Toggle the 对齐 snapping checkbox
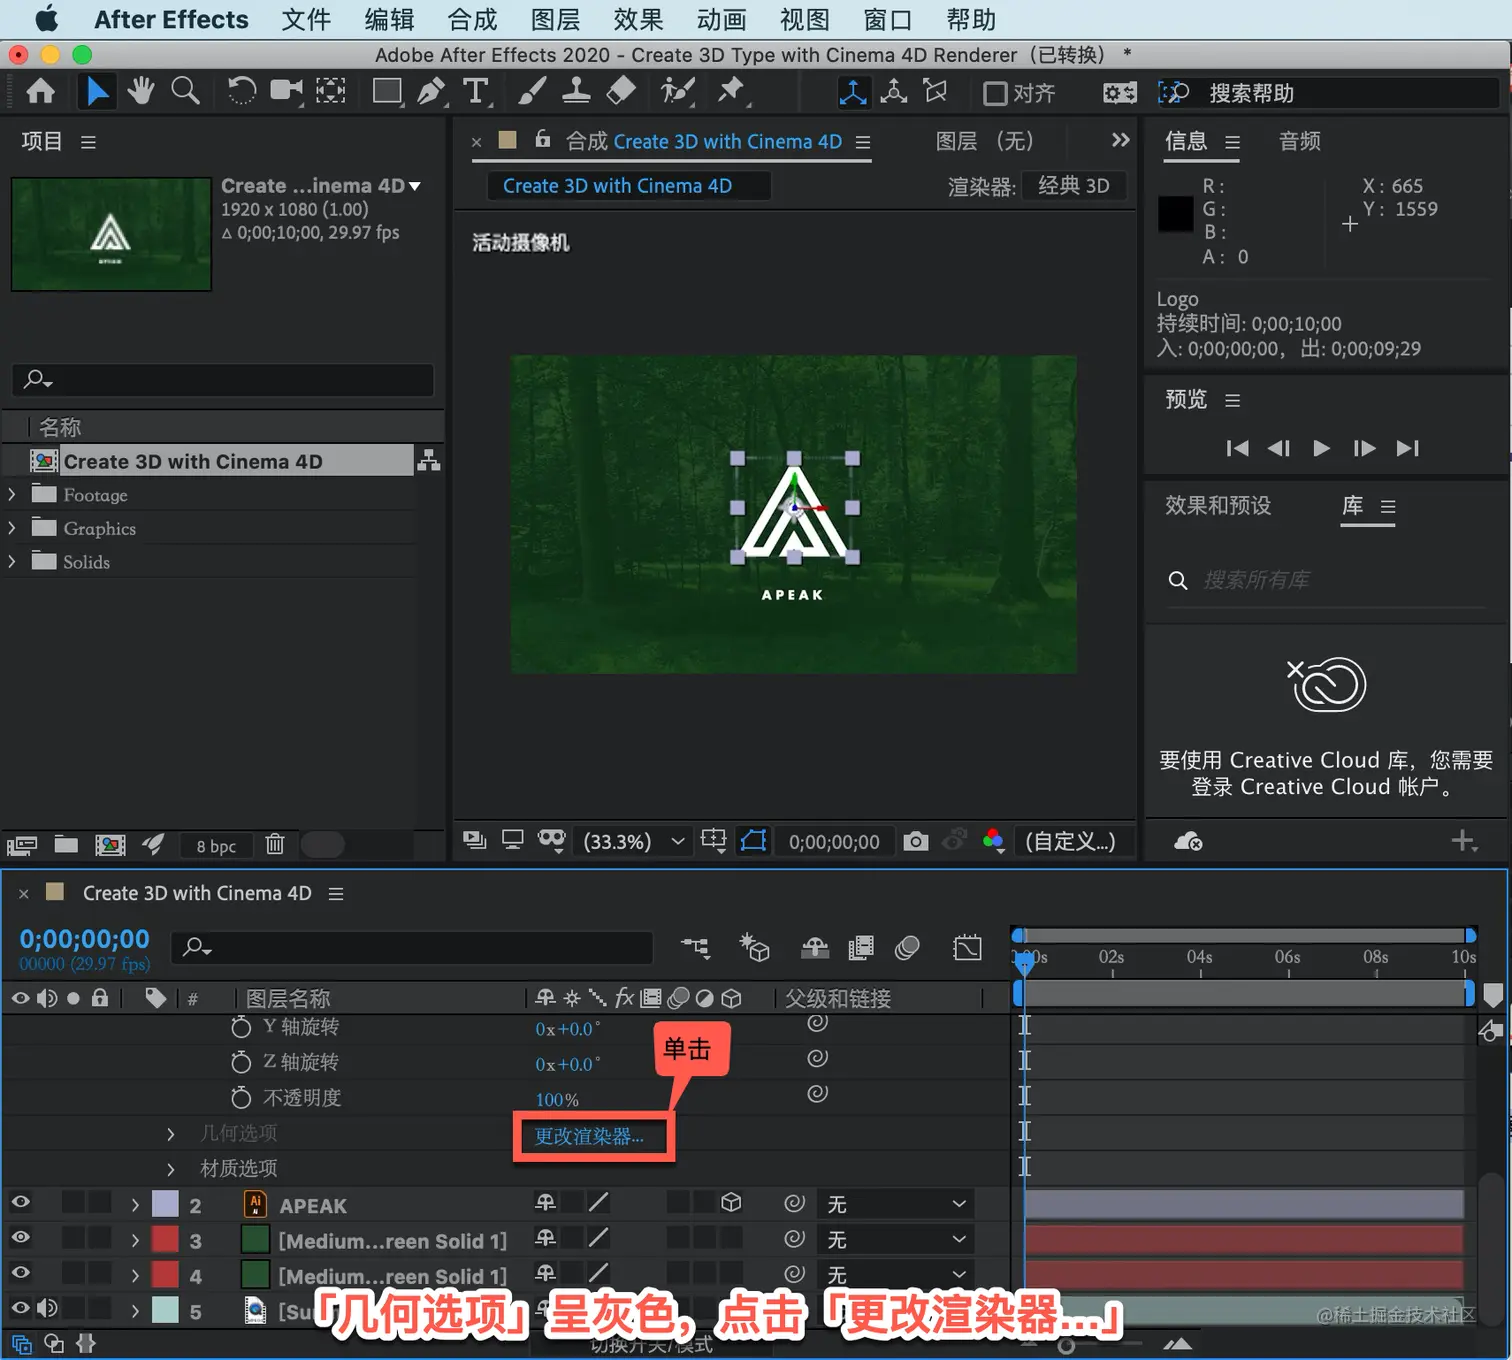 [x=995, y=93]
